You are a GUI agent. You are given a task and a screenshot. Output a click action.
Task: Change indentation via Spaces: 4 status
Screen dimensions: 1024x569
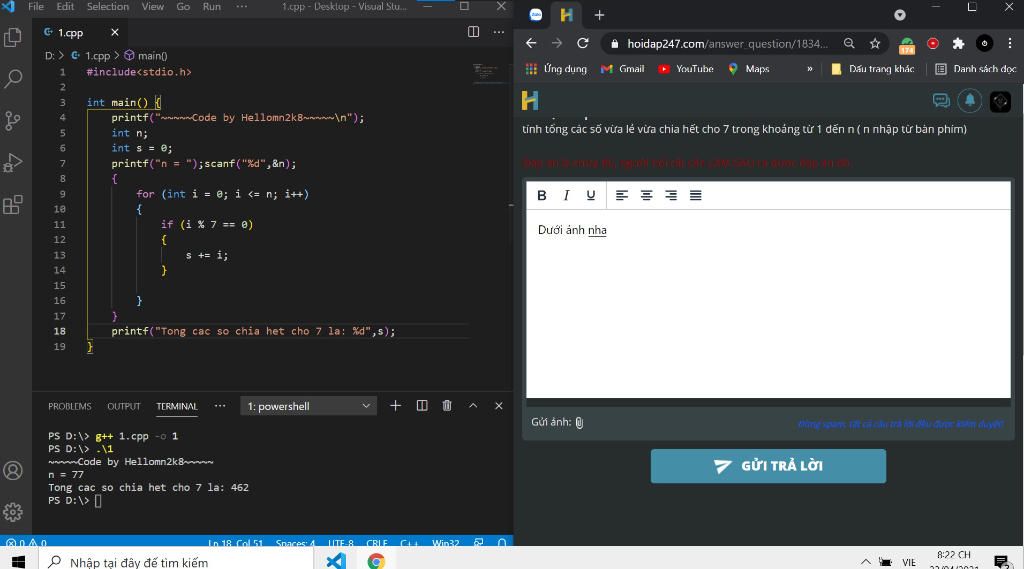pos(295,542)
